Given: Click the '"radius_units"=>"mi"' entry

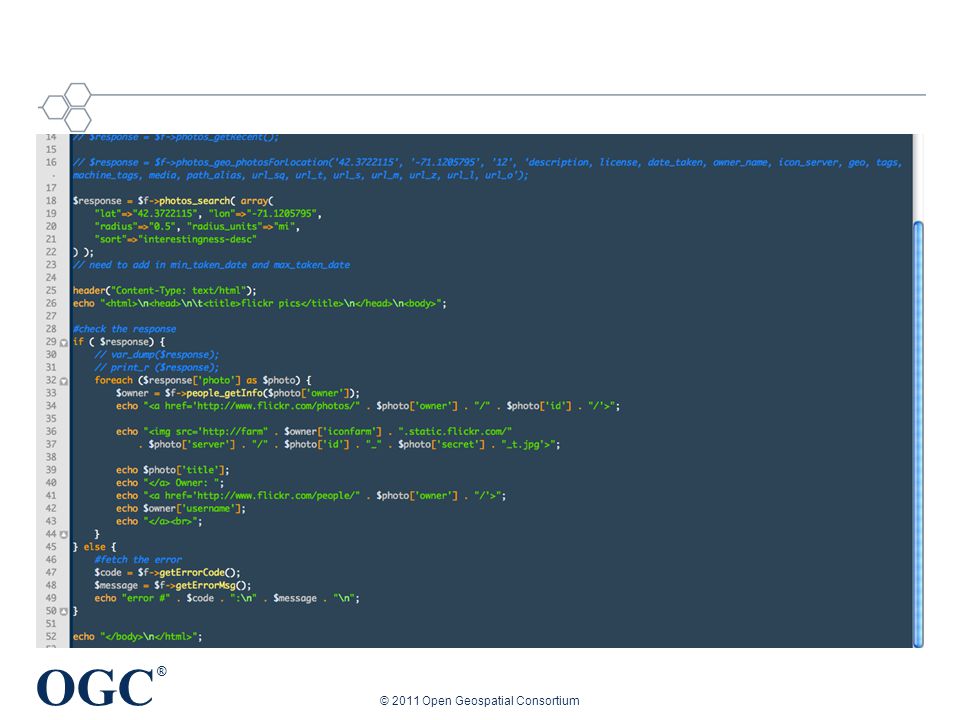Looking at the screenshot, I should (242, 227).
